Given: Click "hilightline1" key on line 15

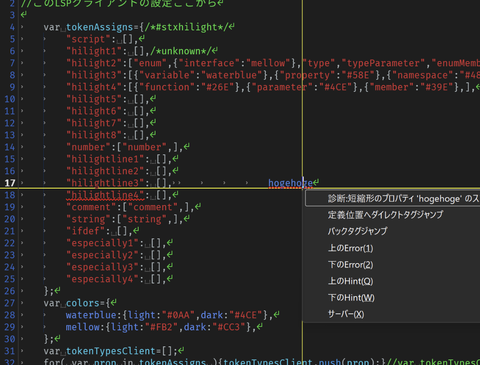Looking at the screenshot, I should click(105, 159).
